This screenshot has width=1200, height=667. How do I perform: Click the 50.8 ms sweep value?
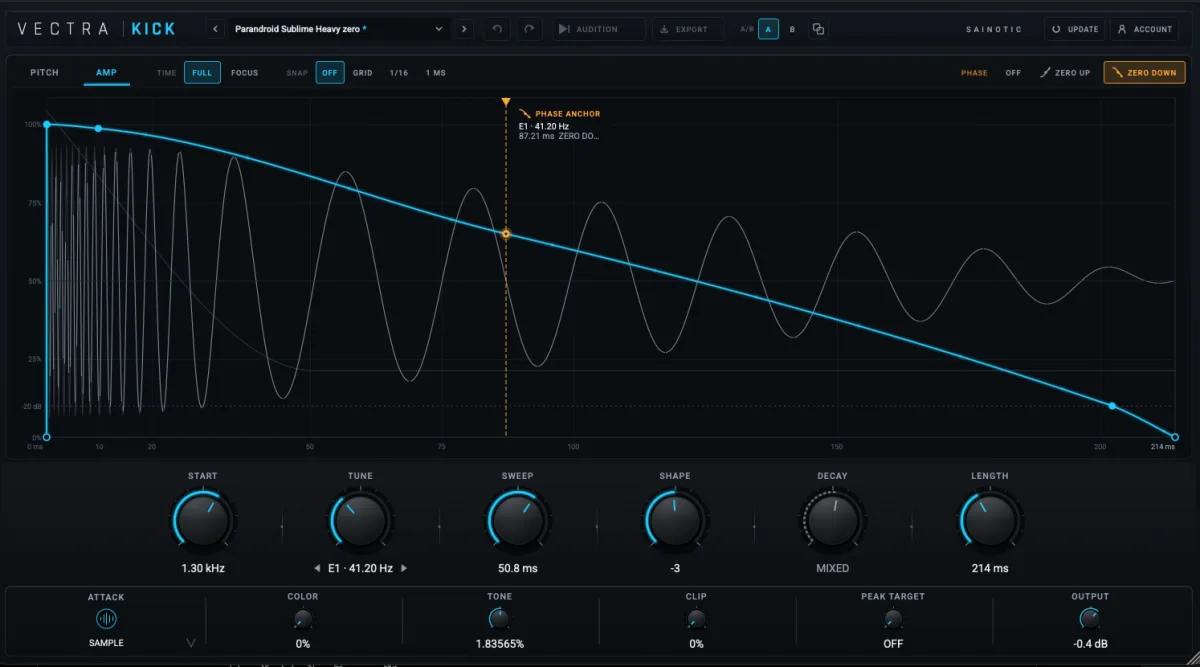pyautogui.click(x=517, y=568)
